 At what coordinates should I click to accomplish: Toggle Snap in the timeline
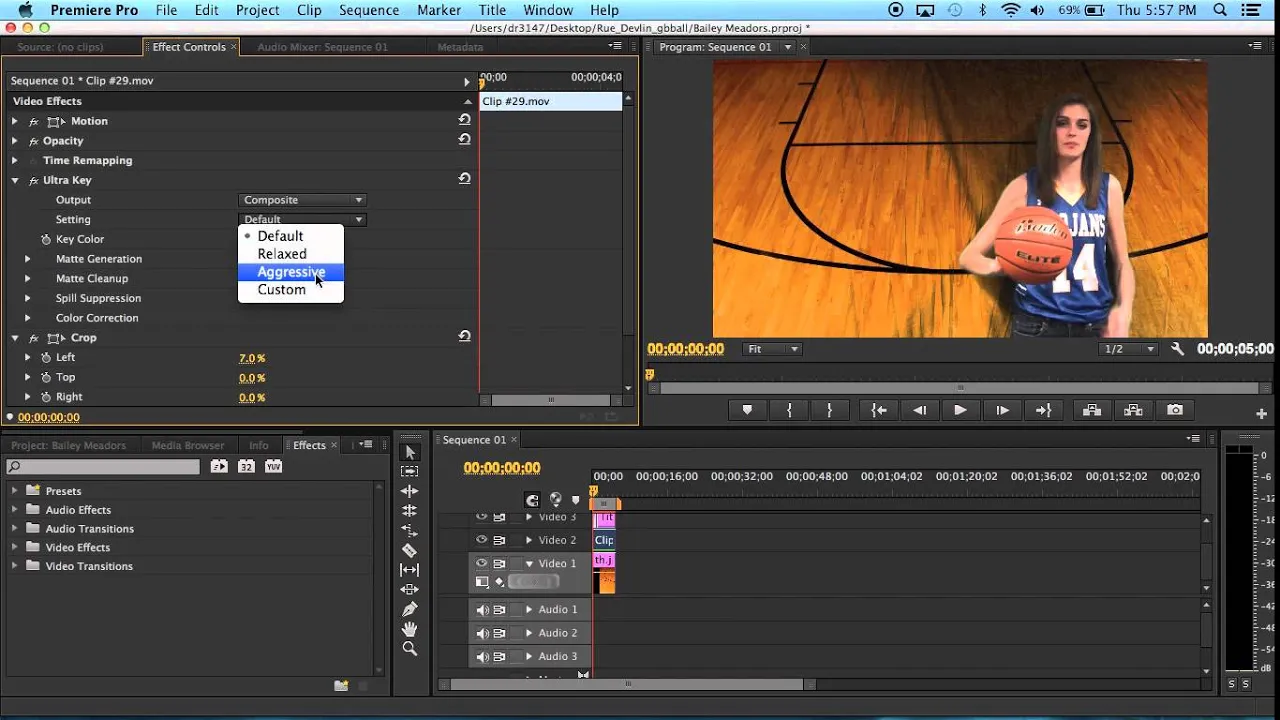pyautogui.click(x=532, y=500)
